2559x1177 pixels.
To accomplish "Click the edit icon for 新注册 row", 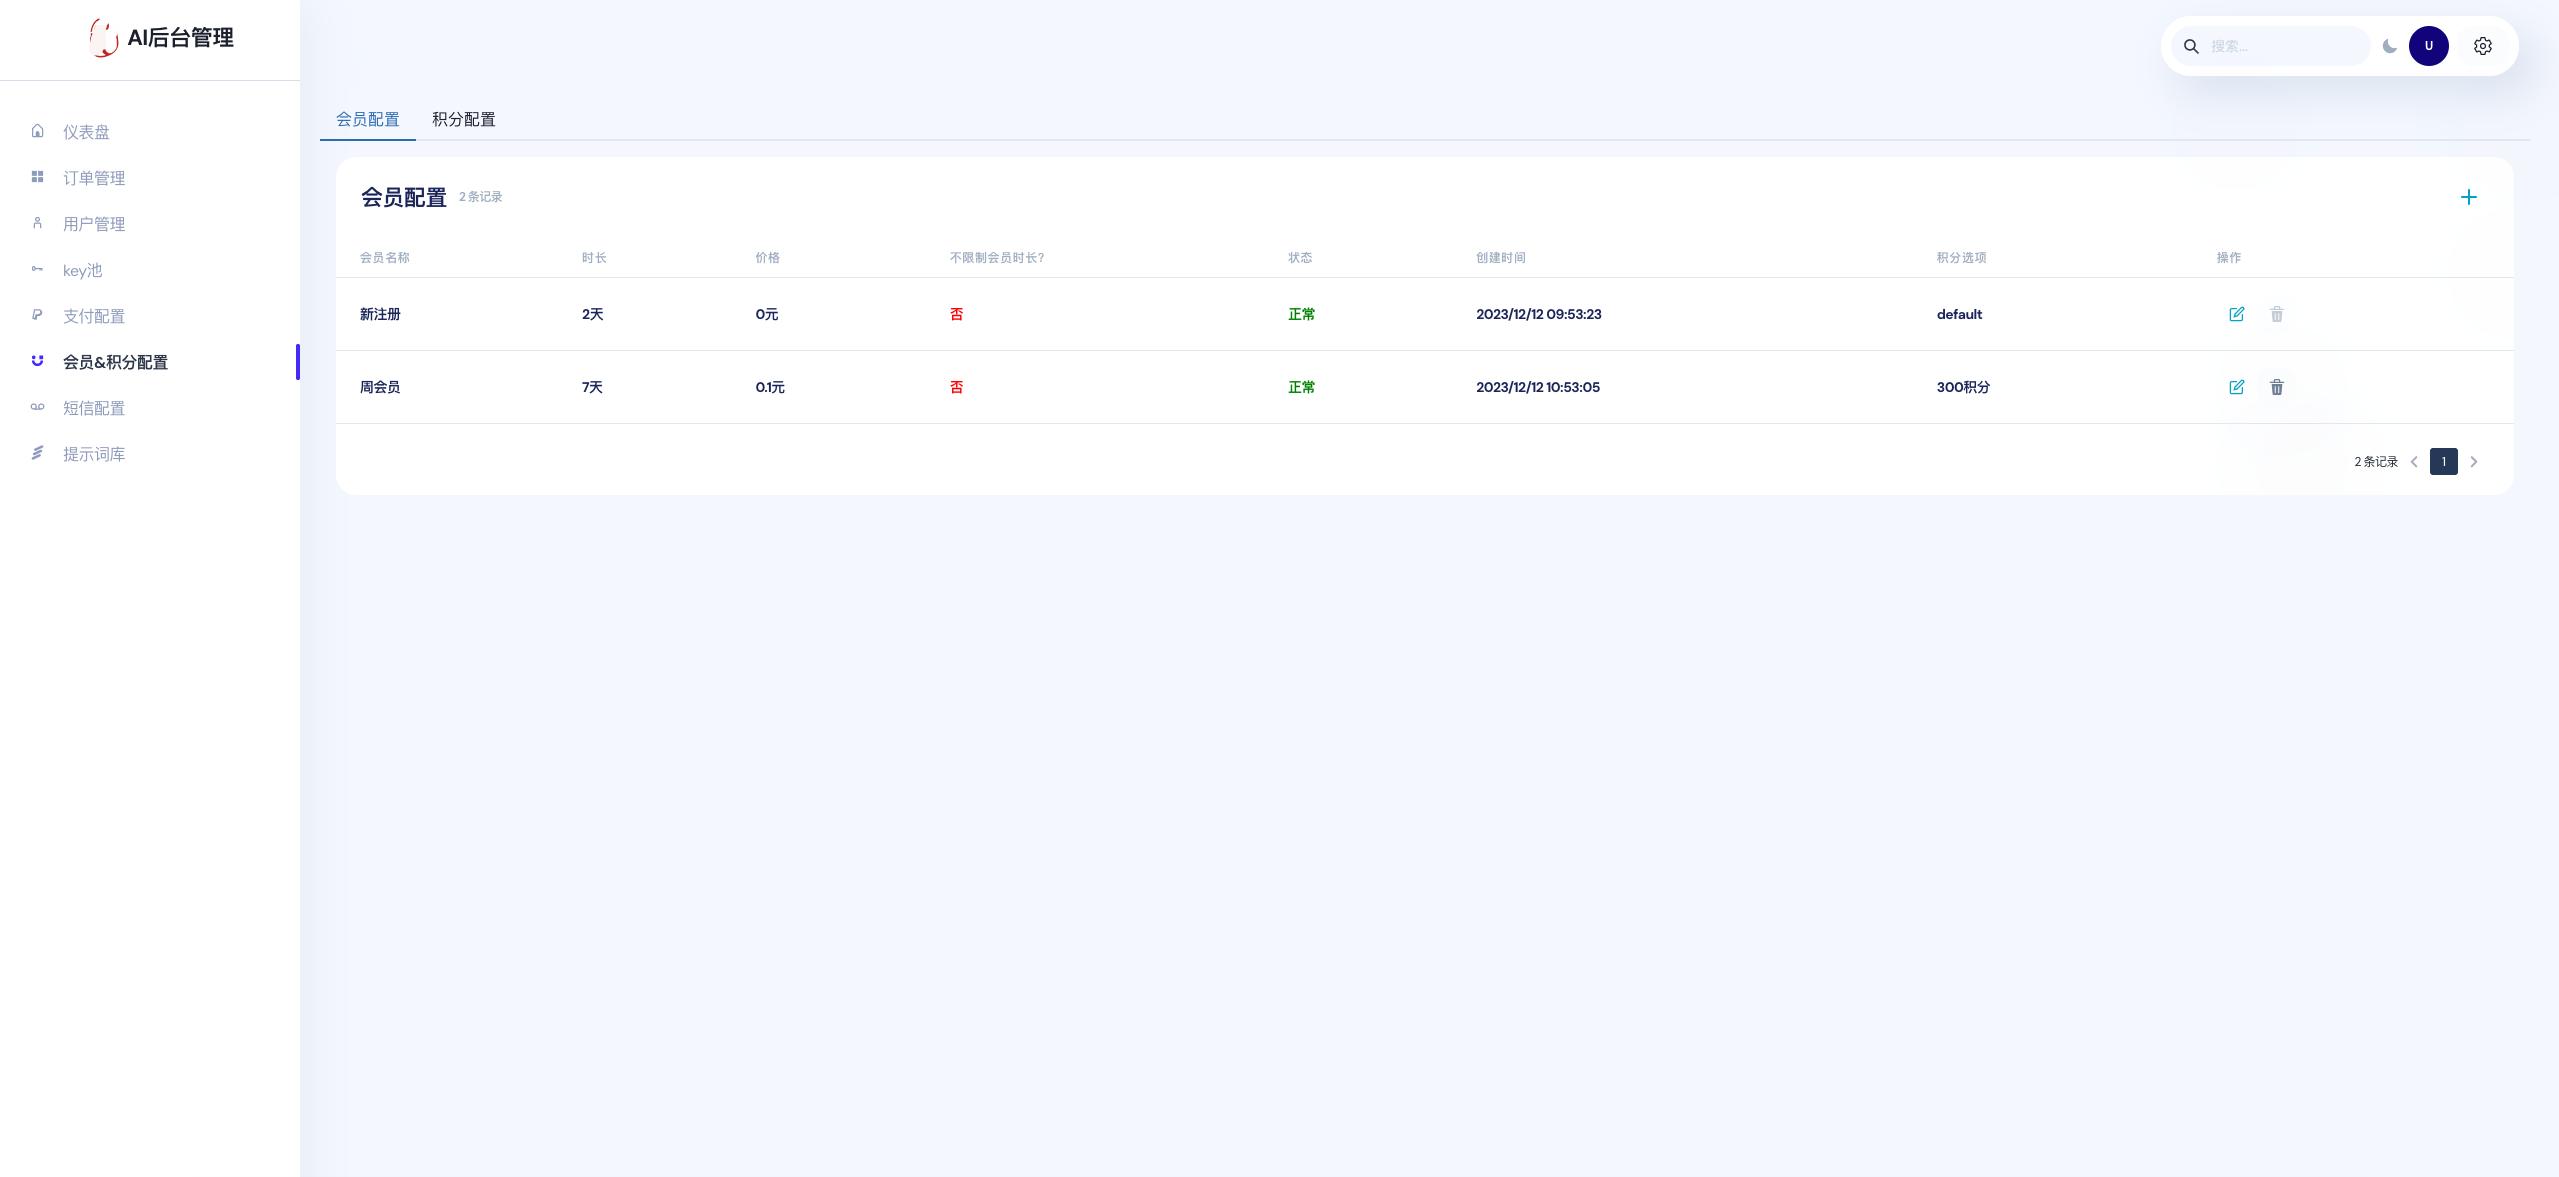I will [x=2236, y=314].
